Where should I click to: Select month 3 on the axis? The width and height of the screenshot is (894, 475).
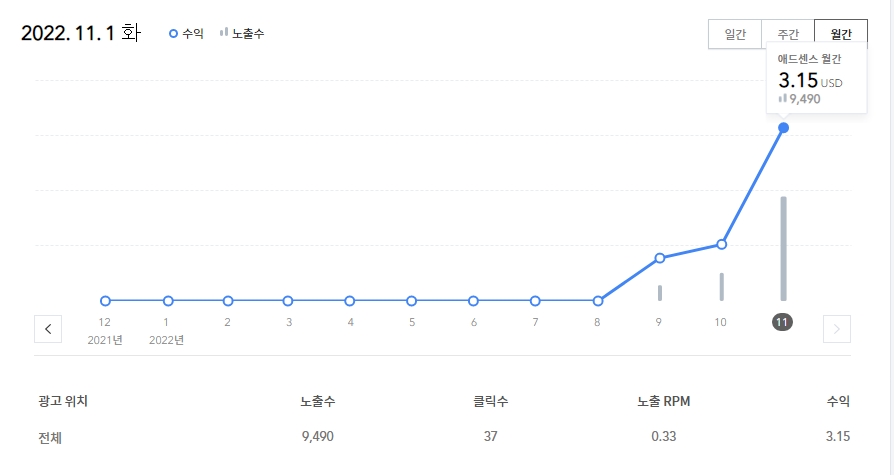pos(289,322)
